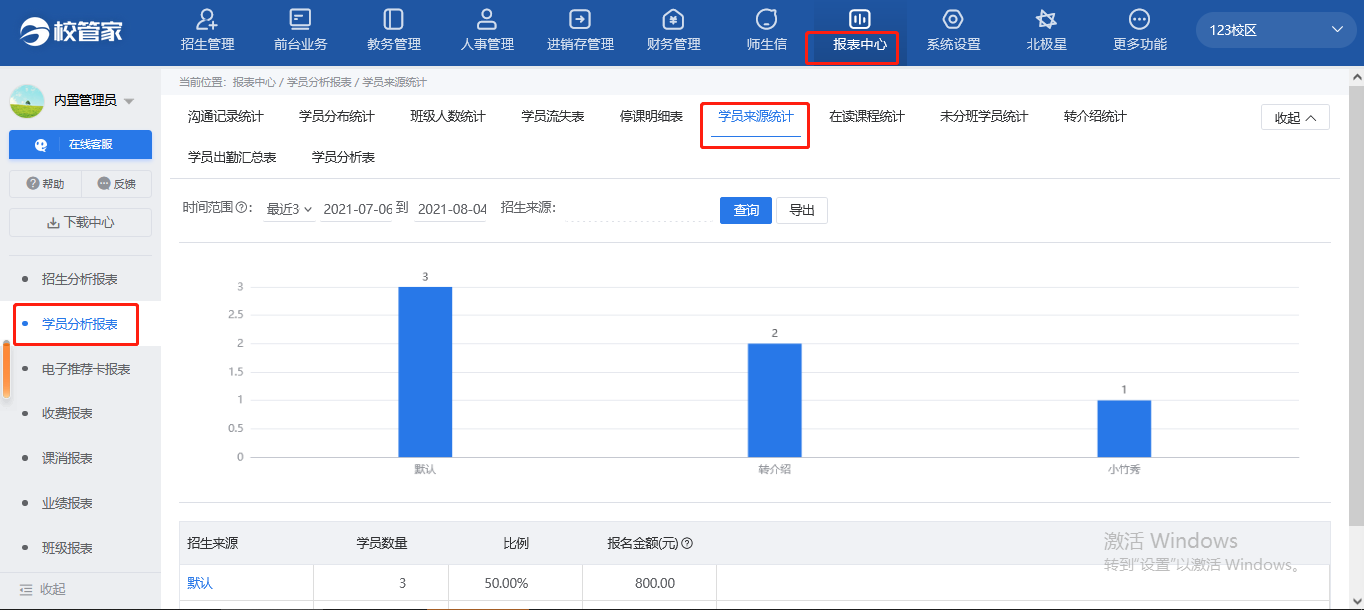Open 下载中心

pyautogui.click(x=80, y=222)
